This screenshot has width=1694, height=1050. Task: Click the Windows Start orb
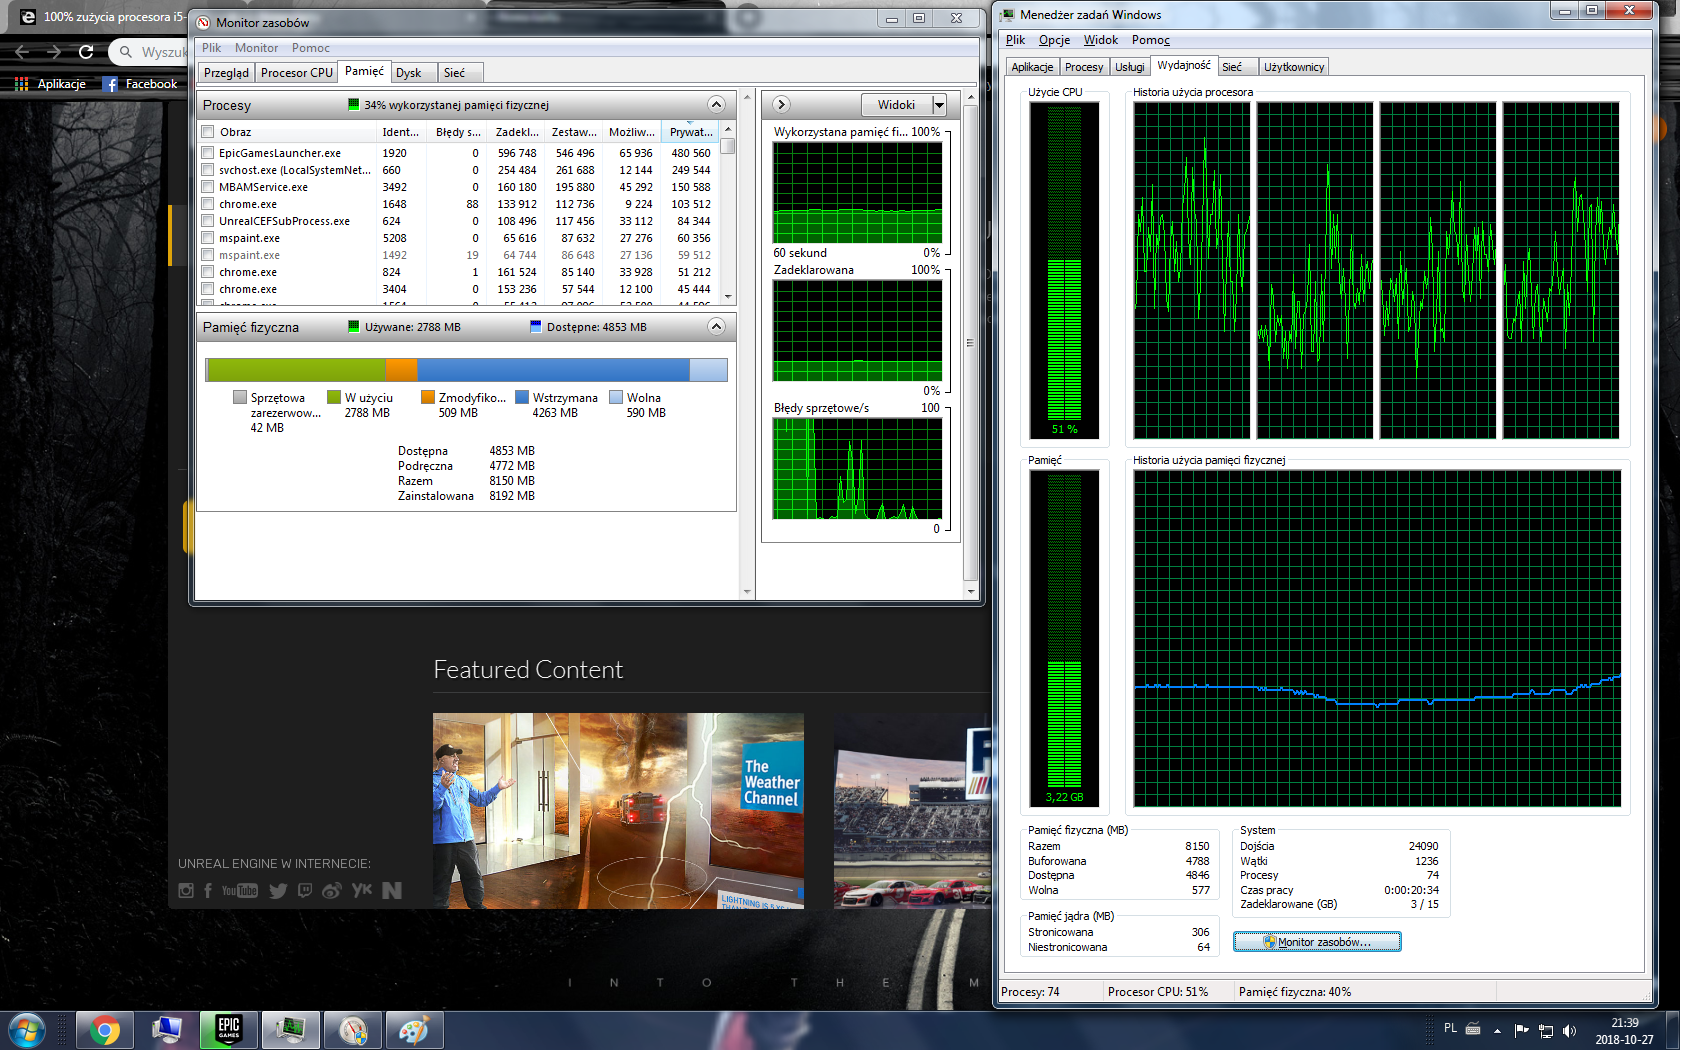26,1029
